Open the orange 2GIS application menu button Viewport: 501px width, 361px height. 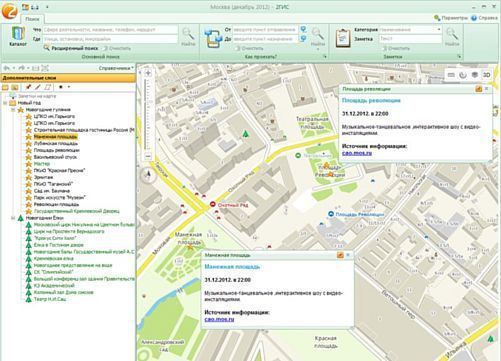[10, 11]
